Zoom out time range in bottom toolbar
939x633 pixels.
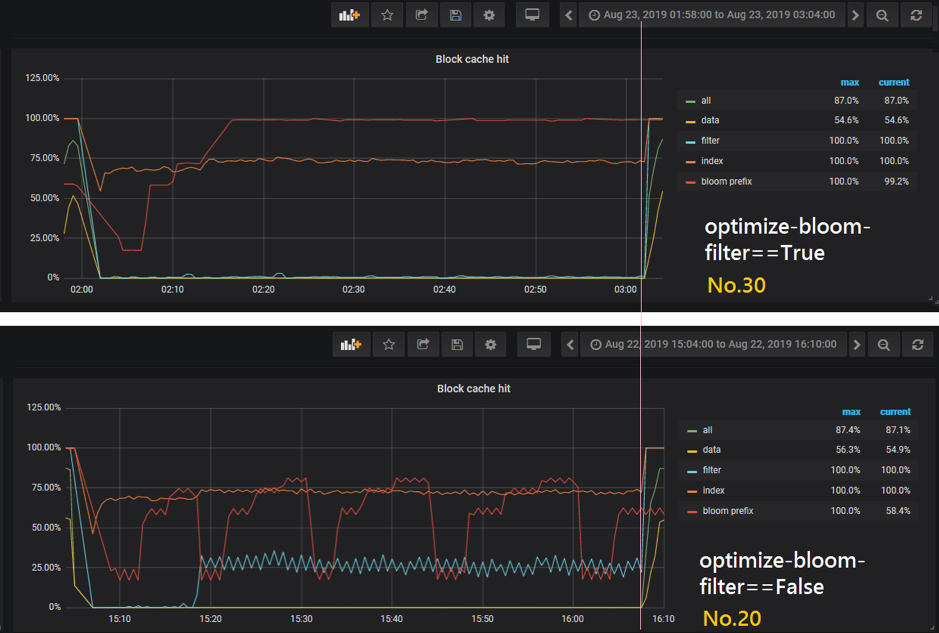(x=884, y=345)
